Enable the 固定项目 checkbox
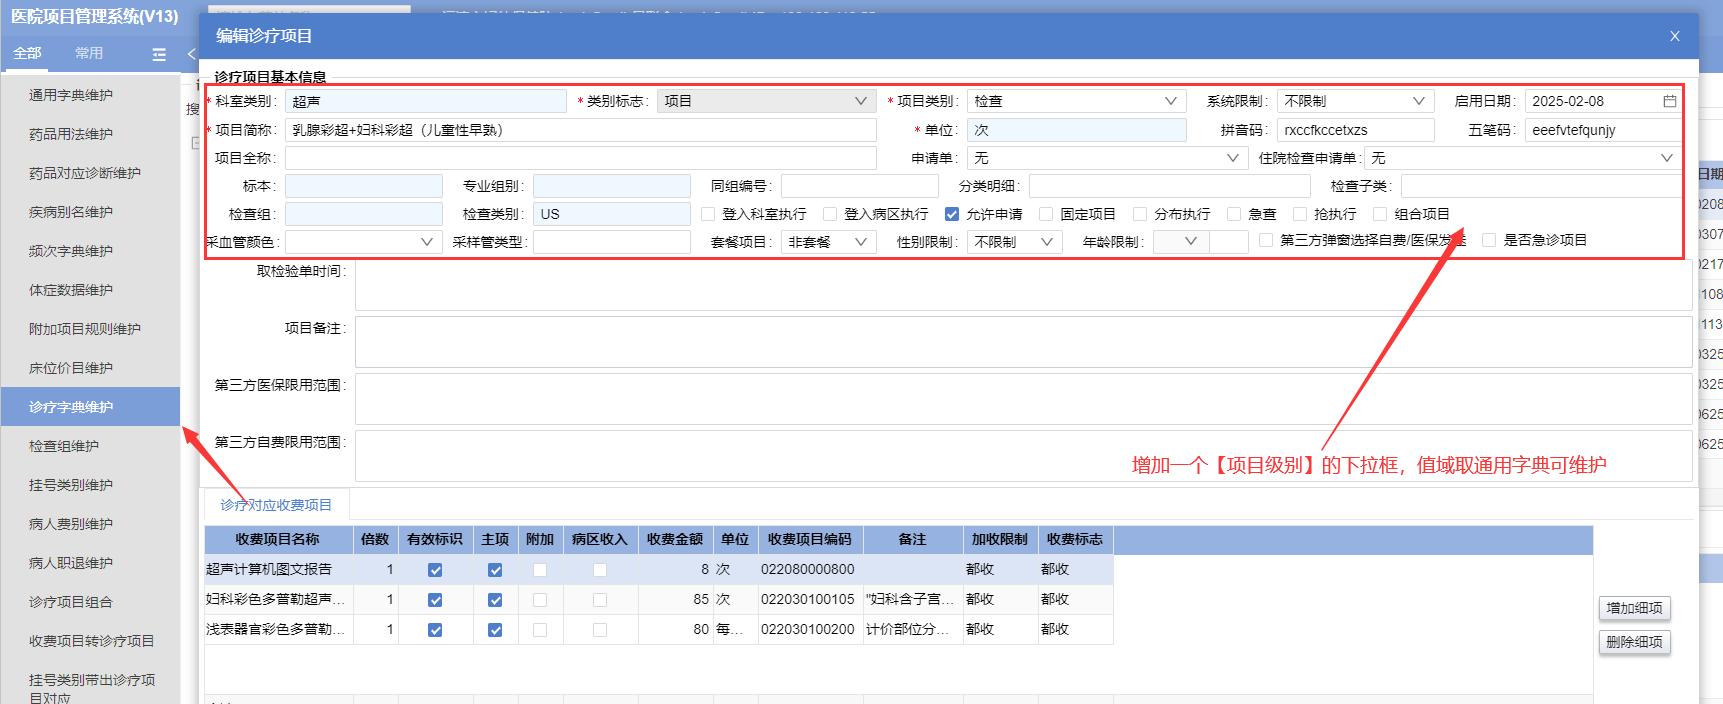The height and width of the screenshot is (704, 1723). tap(1046, 214)
